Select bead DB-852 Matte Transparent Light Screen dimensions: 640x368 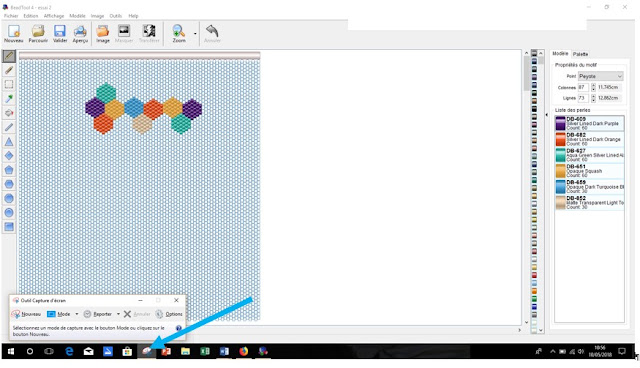pos(589,203)
